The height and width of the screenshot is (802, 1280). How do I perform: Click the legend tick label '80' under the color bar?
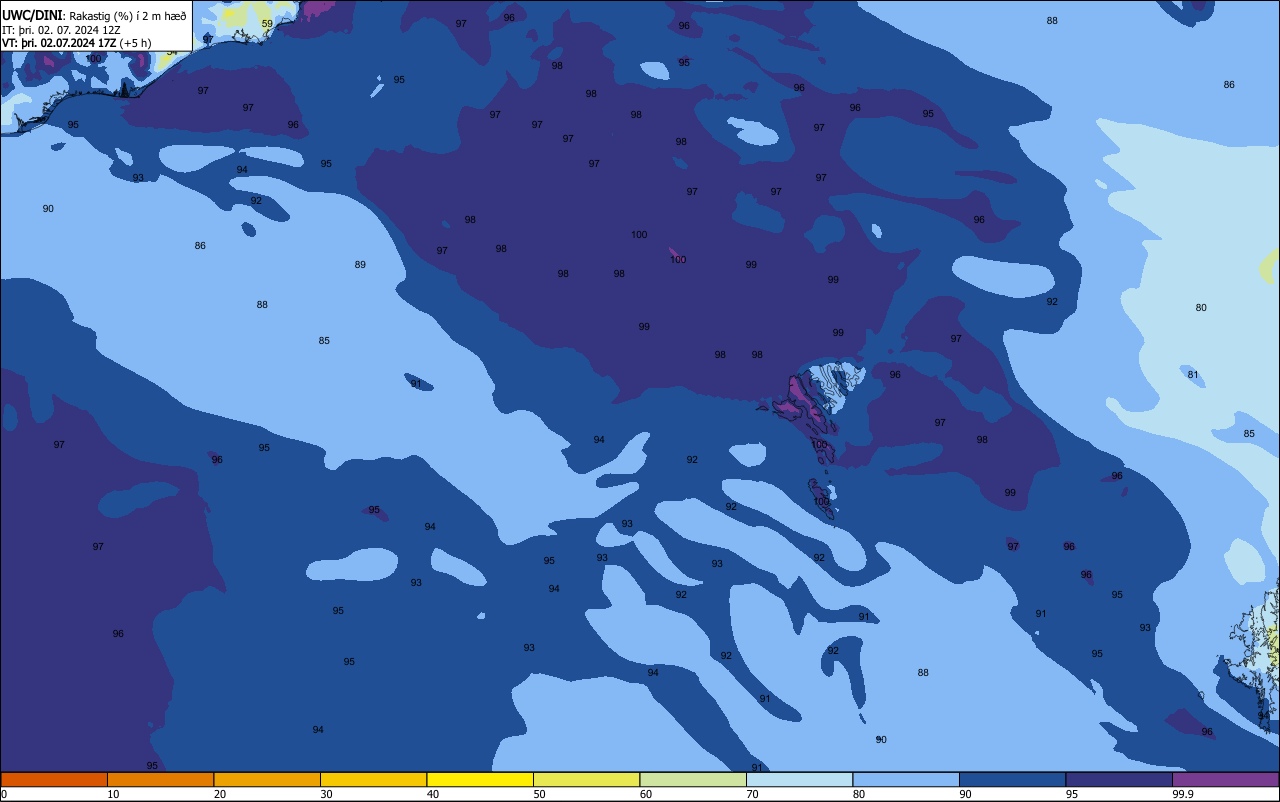coord(859,794)
